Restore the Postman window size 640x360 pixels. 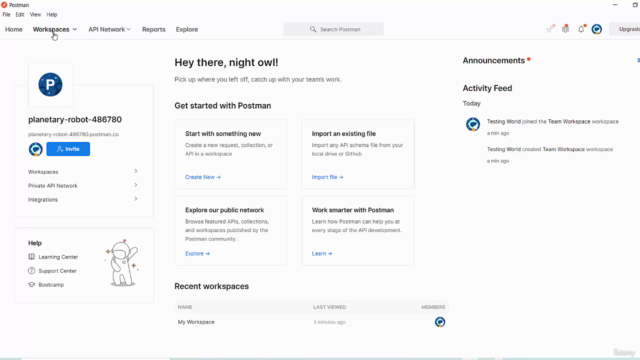pos(636,5)
